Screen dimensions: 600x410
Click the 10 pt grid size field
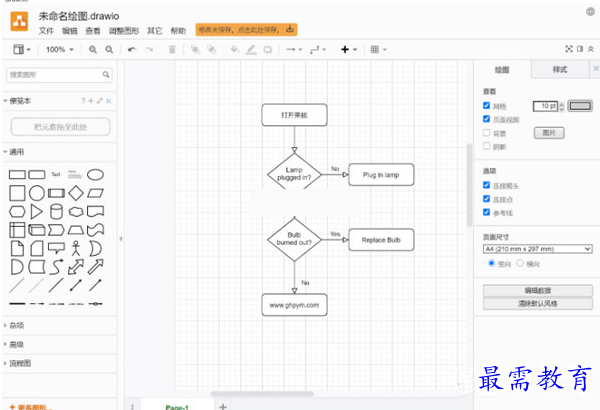coord(546,106)
